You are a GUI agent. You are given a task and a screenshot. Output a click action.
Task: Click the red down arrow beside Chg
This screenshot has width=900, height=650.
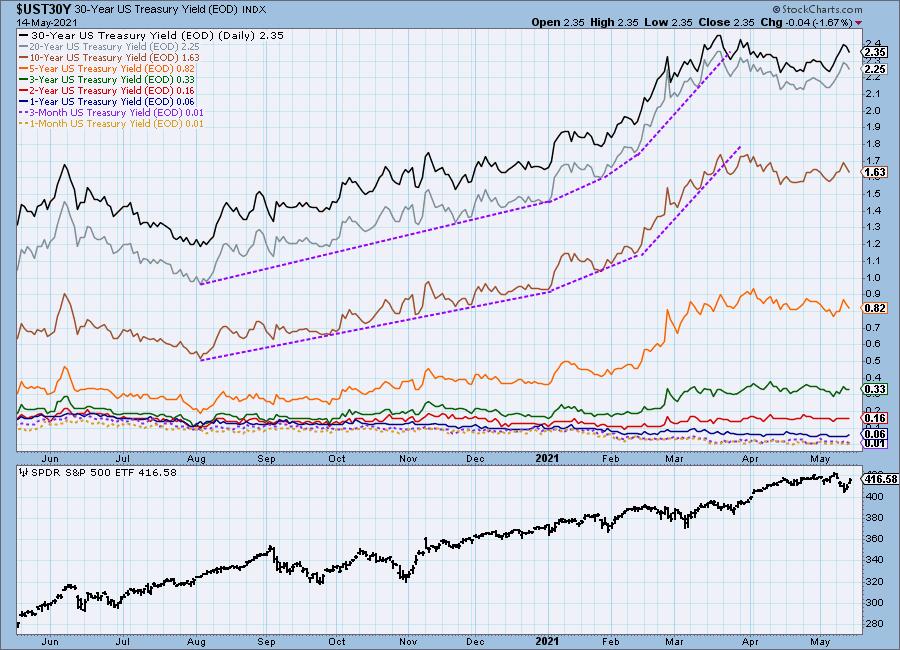[859, 23]
